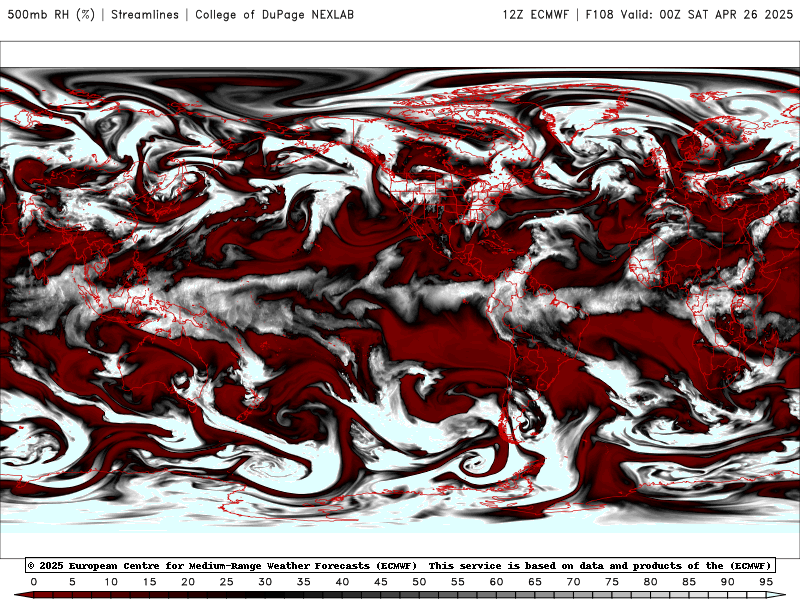Pick the "30" label on the RH legend
This screenshot has height=600, width=800.
[265, 582]
